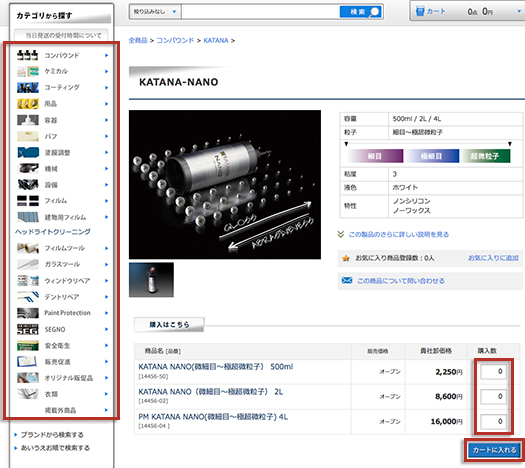Expand the ケミカル category arrow

point(106,71)
